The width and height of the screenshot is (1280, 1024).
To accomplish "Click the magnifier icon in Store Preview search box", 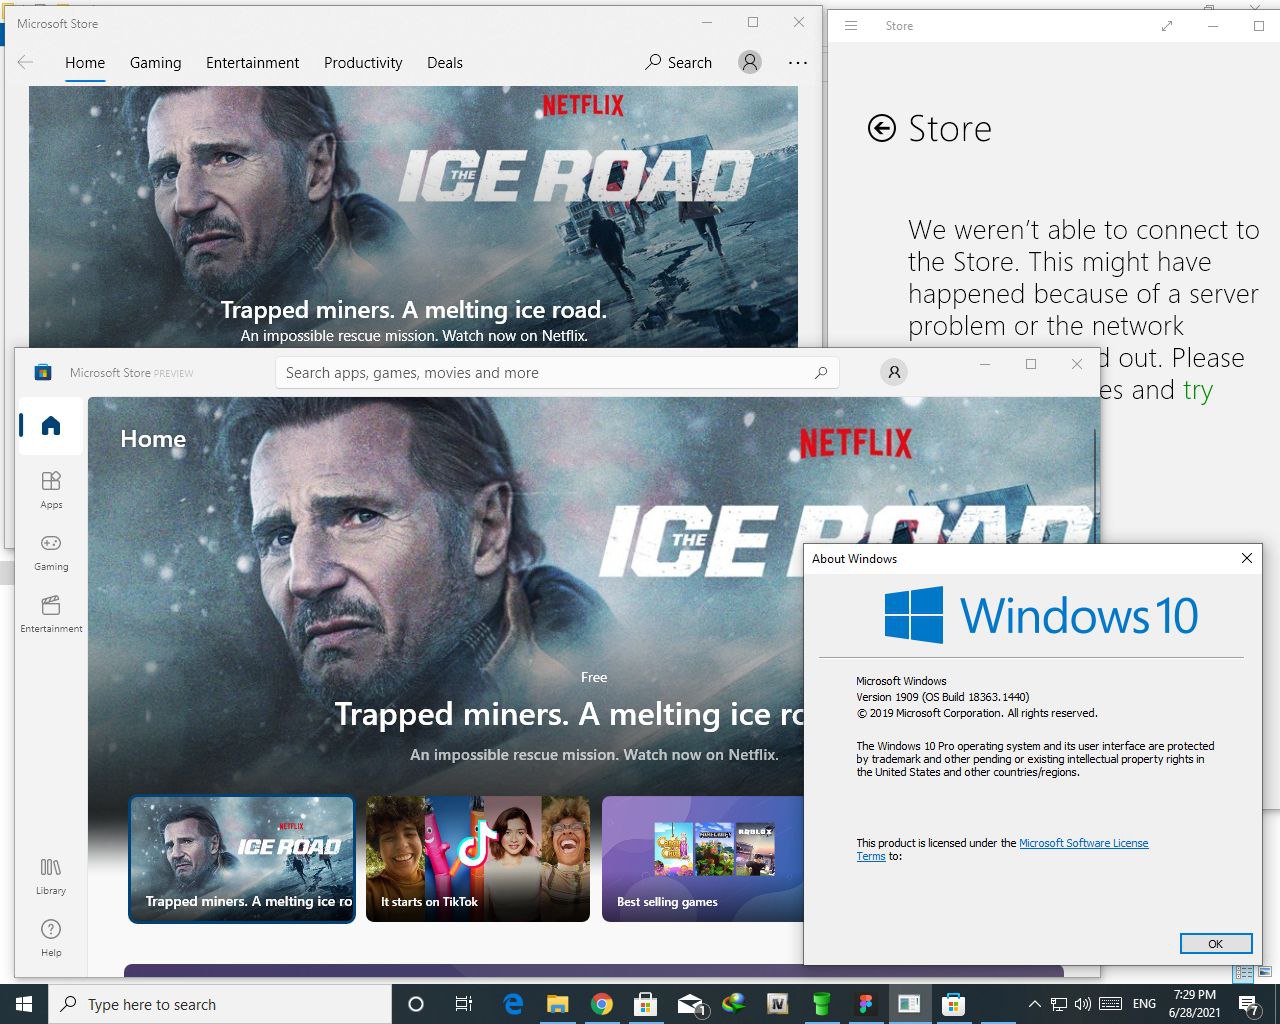I will click(820, 373).
